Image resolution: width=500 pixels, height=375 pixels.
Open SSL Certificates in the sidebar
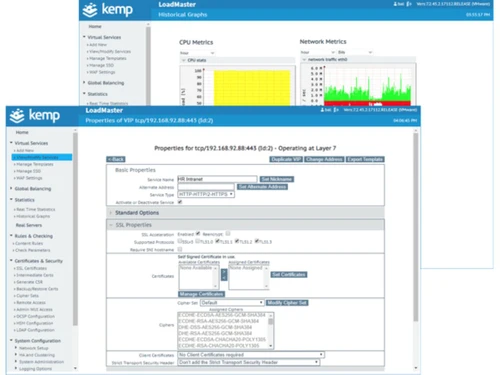tap(30, 268)
